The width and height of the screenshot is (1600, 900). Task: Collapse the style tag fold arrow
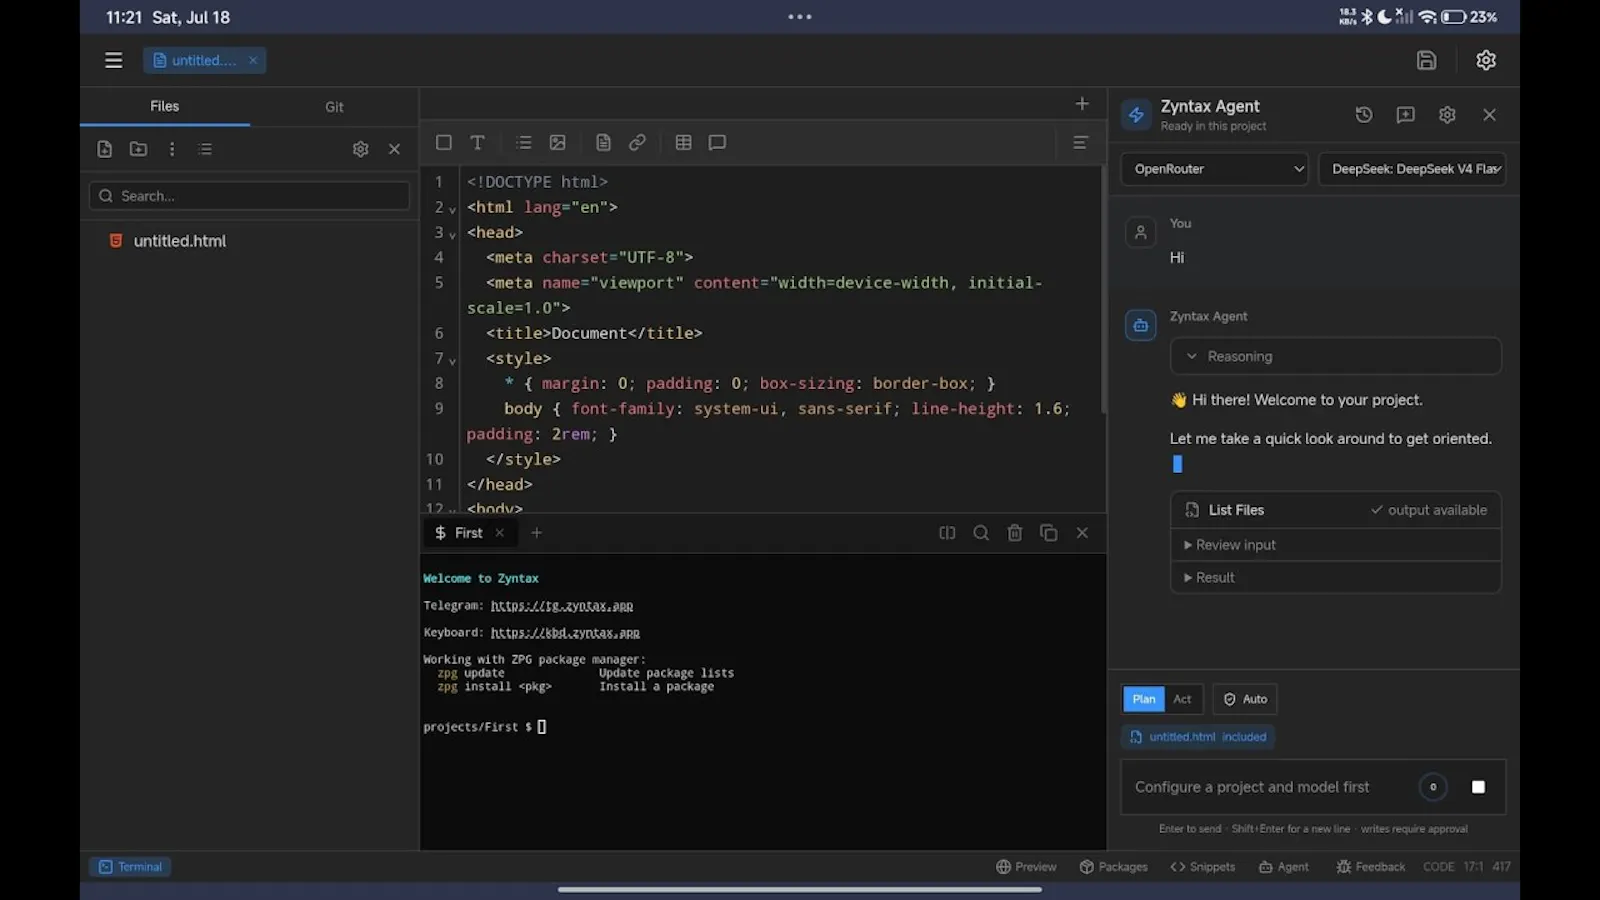tap(452, 360)
